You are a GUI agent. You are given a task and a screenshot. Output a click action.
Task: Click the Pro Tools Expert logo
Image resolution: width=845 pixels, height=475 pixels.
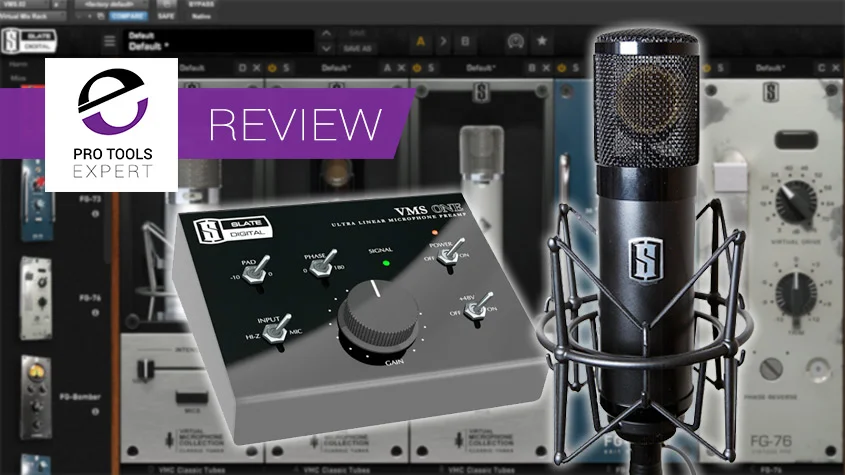pyautogui.click(x=112, y=125)
